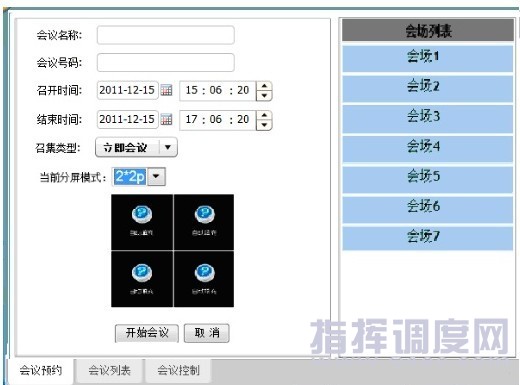Focus the 会议名称 input field
Image resolution: width=520 pixels, height=385 pixels.
(x=166, y=35)
